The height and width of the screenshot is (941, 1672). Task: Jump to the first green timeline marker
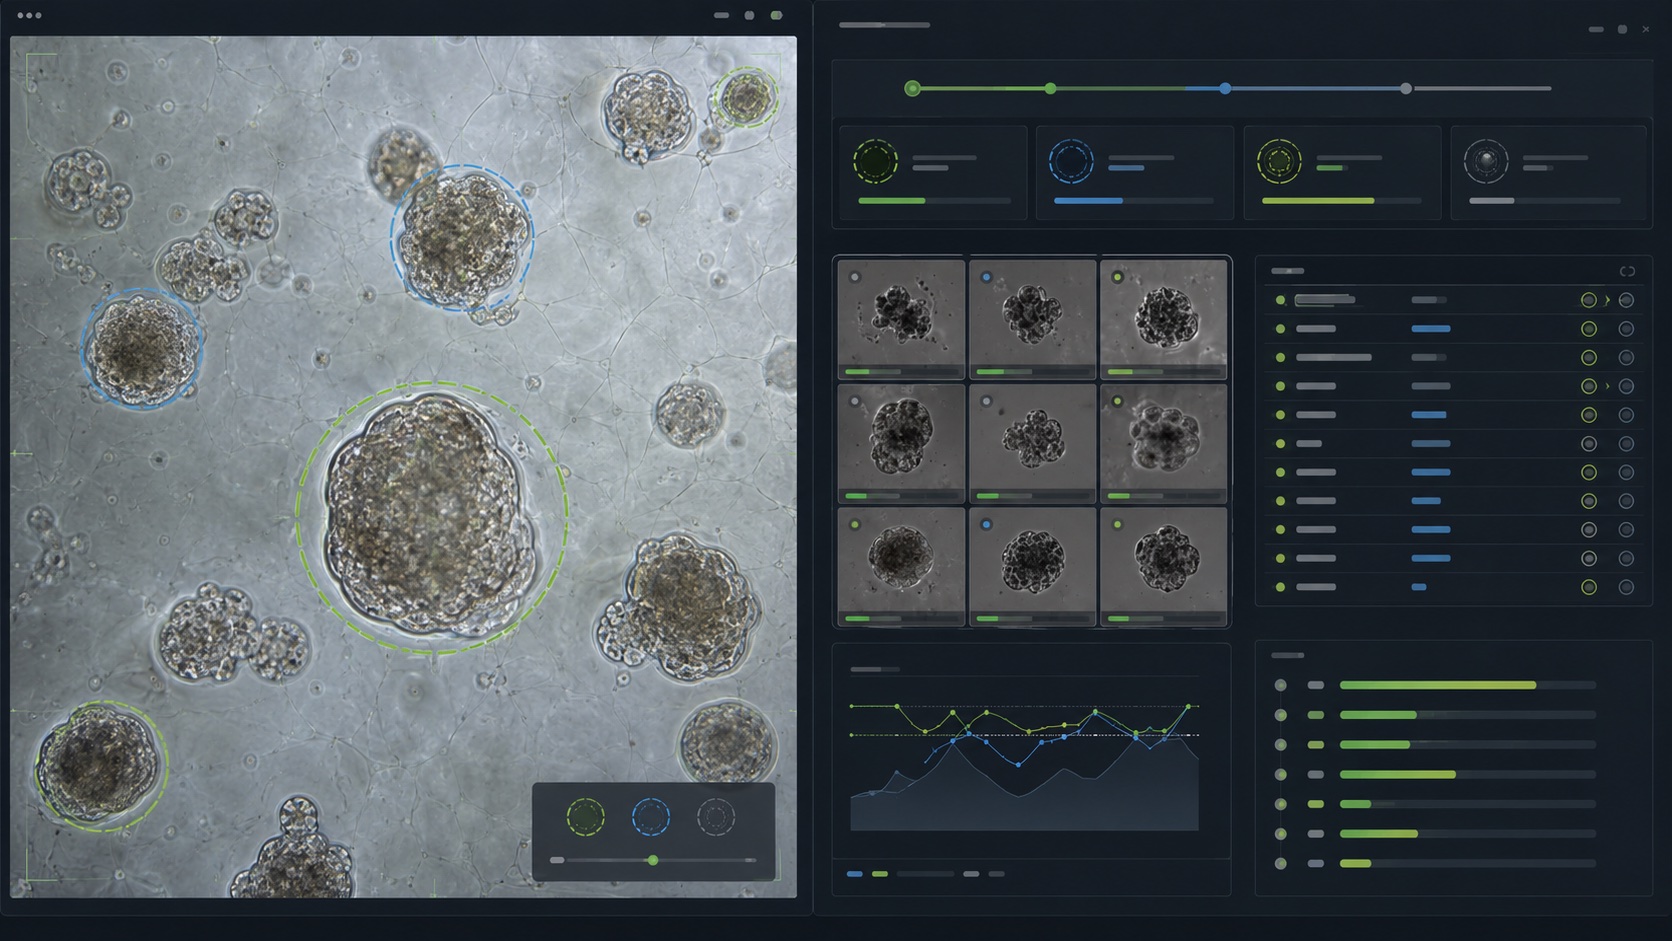(x=912, y=89)
